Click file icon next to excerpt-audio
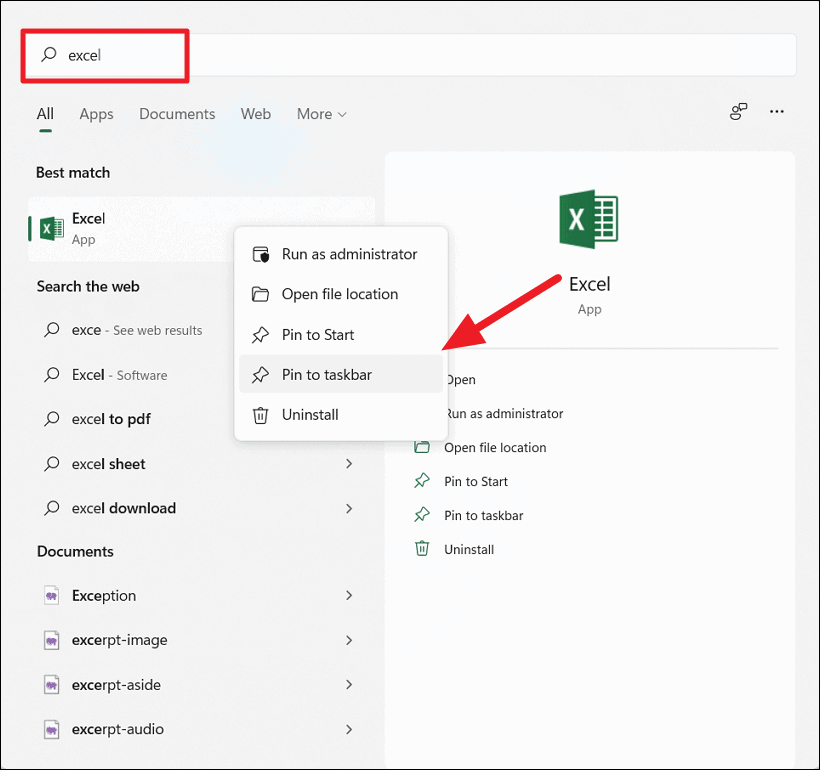Viewport: 820px width, 770px height. [51, 729]
